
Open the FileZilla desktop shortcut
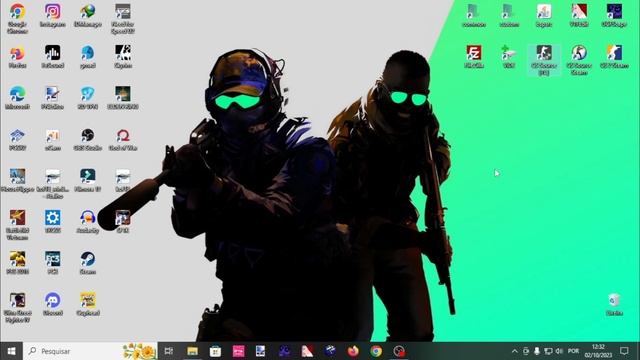[x=474, y=56]
